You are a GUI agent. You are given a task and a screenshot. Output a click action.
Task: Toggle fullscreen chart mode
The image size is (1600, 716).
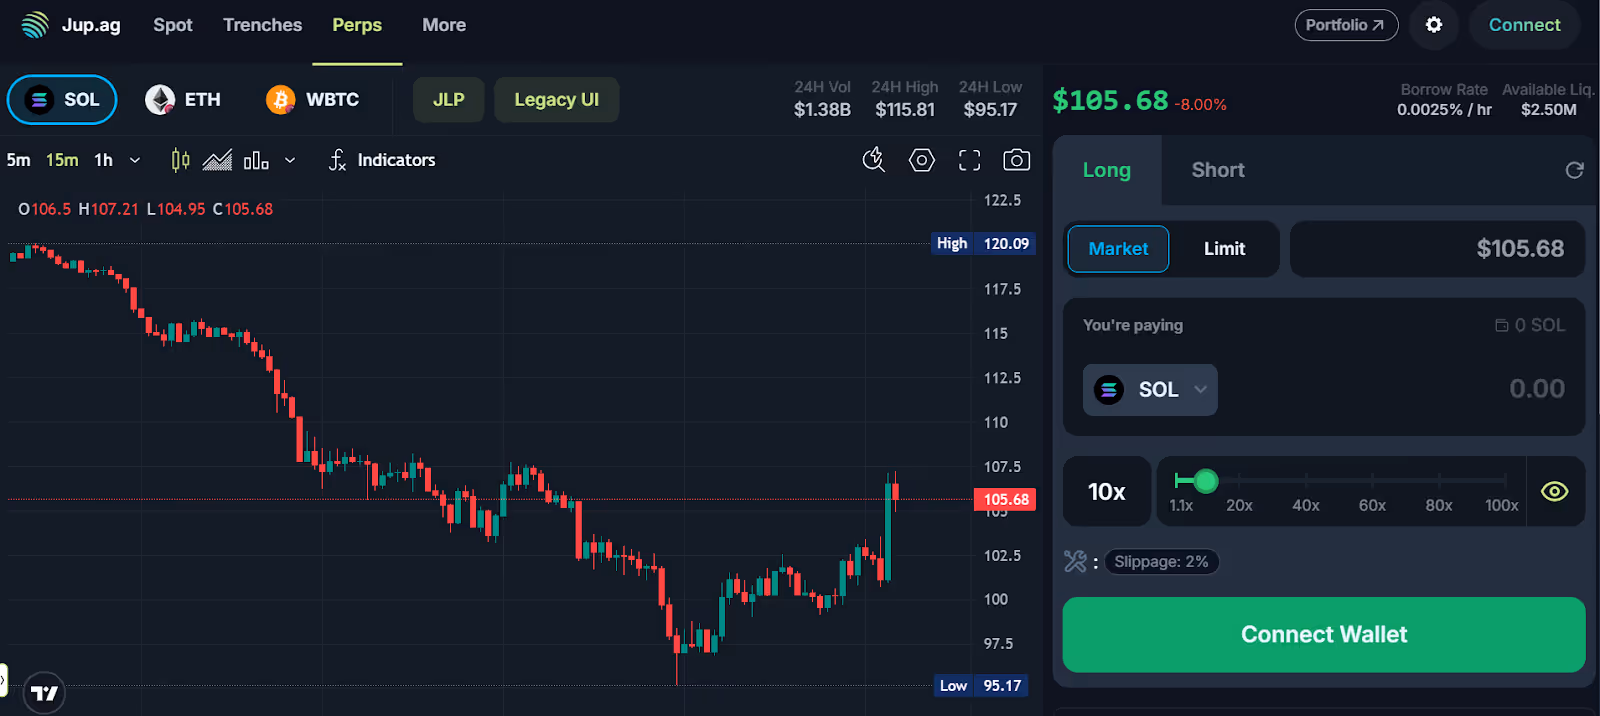969,160
